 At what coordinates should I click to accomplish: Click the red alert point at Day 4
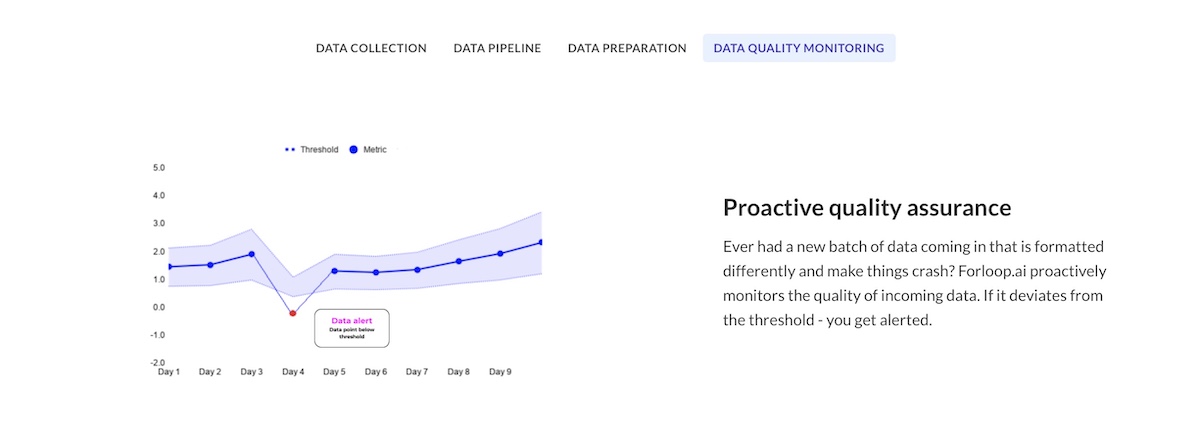(x=293, y=313)
